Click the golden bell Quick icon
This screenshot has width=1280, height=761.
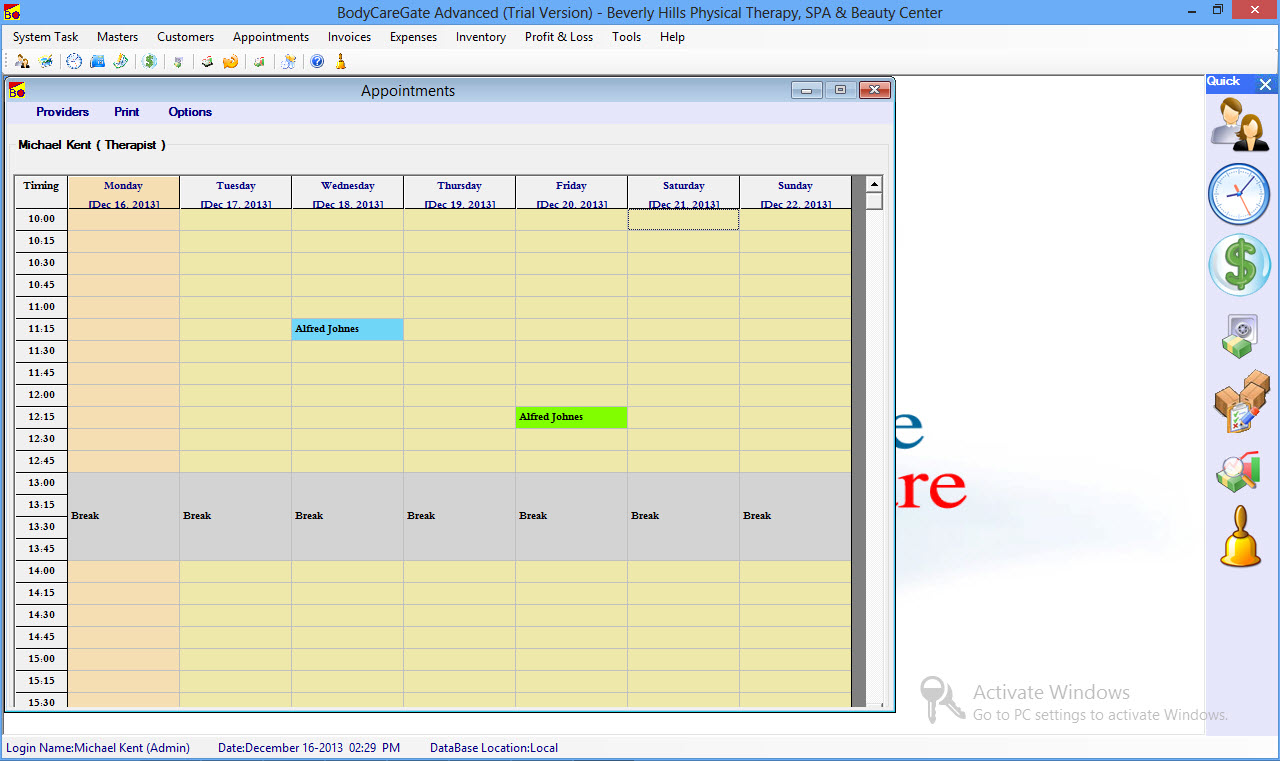(x=1240, y=537)
